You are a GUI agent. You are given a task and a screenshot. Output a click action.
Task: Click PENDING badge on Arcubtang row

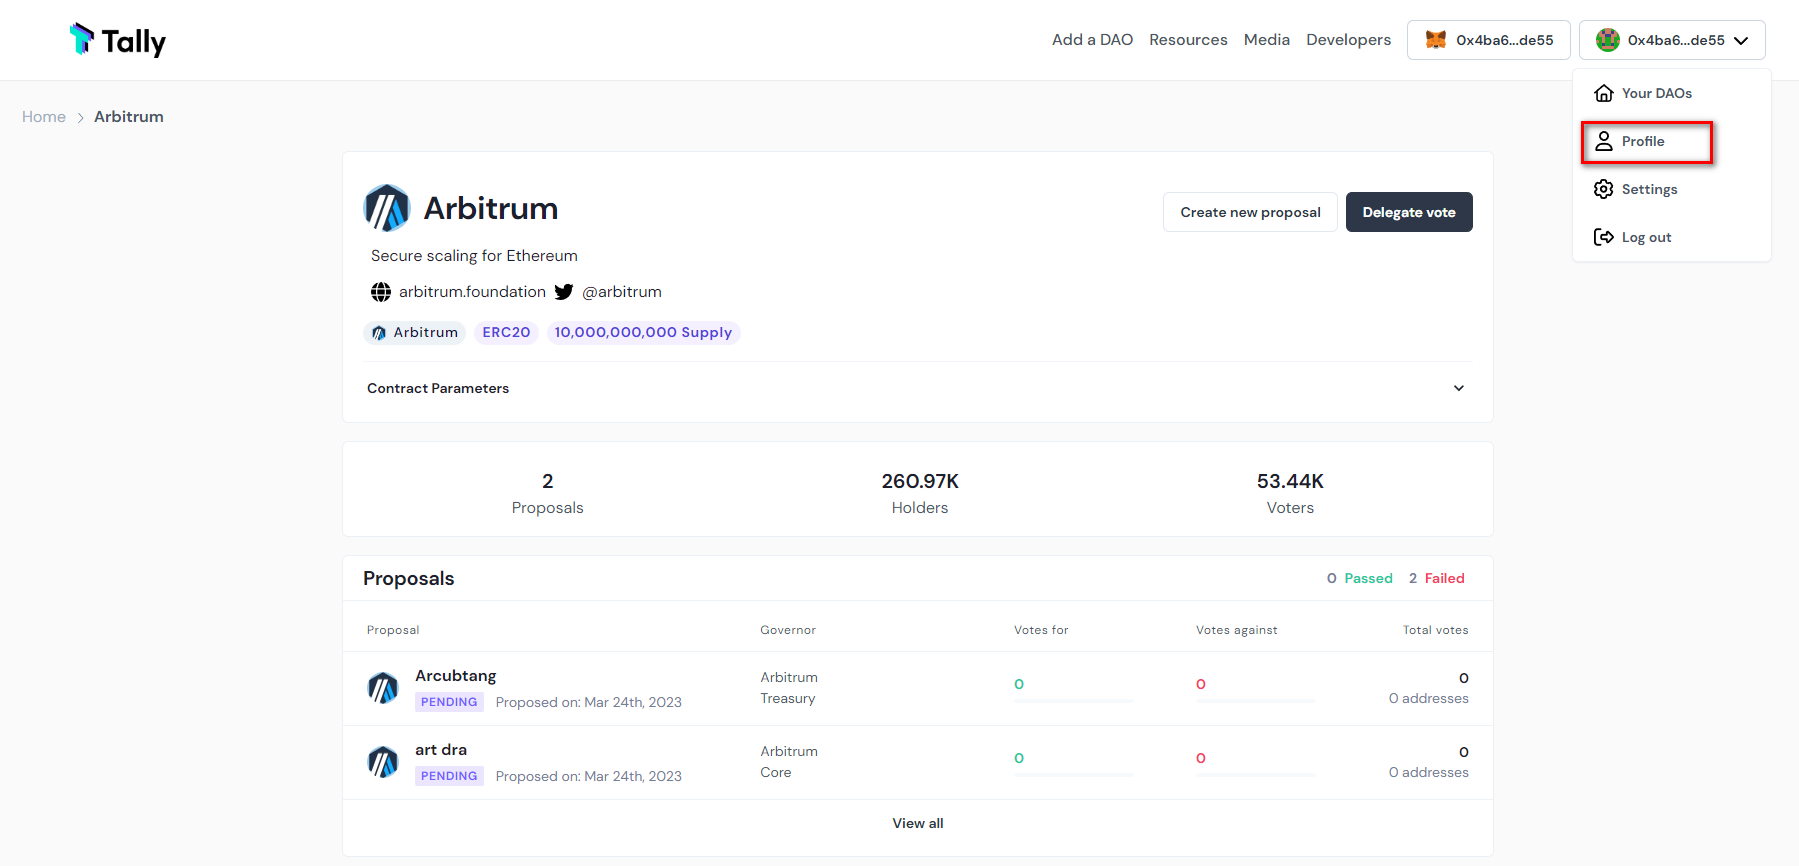click(x=449, y=702)
